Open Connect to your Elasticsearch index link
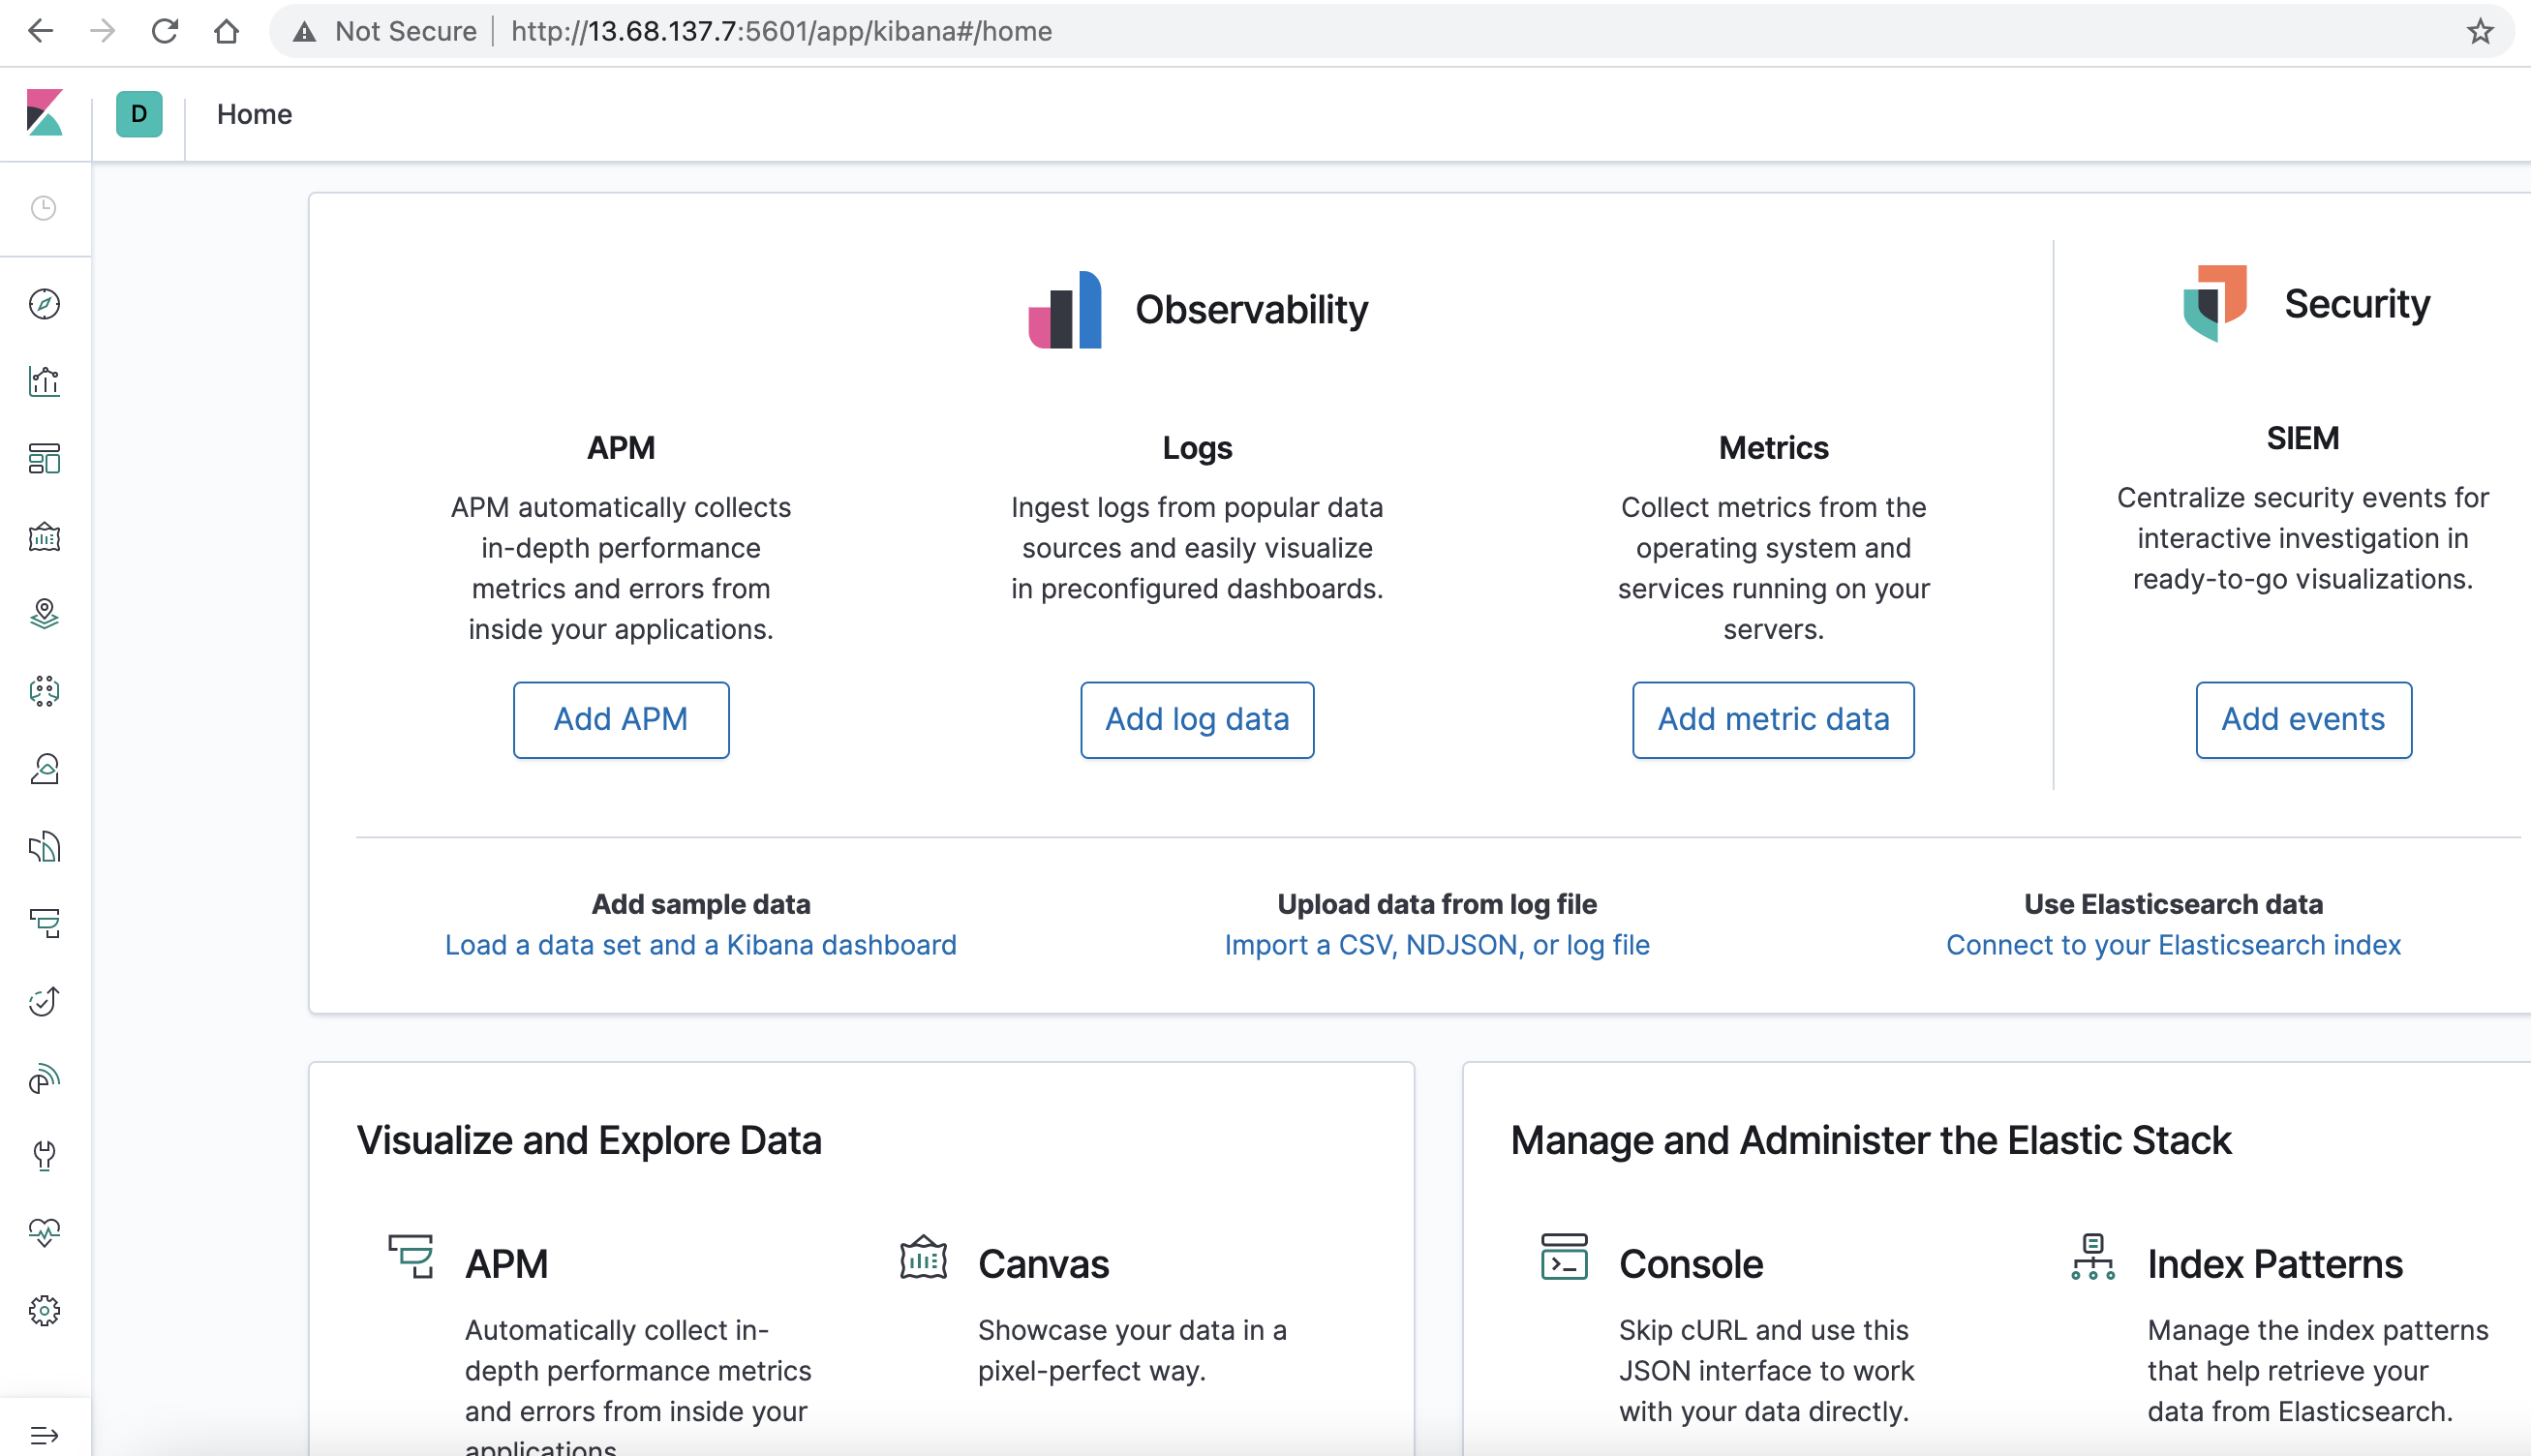The width and height of the screenshot is (2531, 1456). [x=2173, y=945]
